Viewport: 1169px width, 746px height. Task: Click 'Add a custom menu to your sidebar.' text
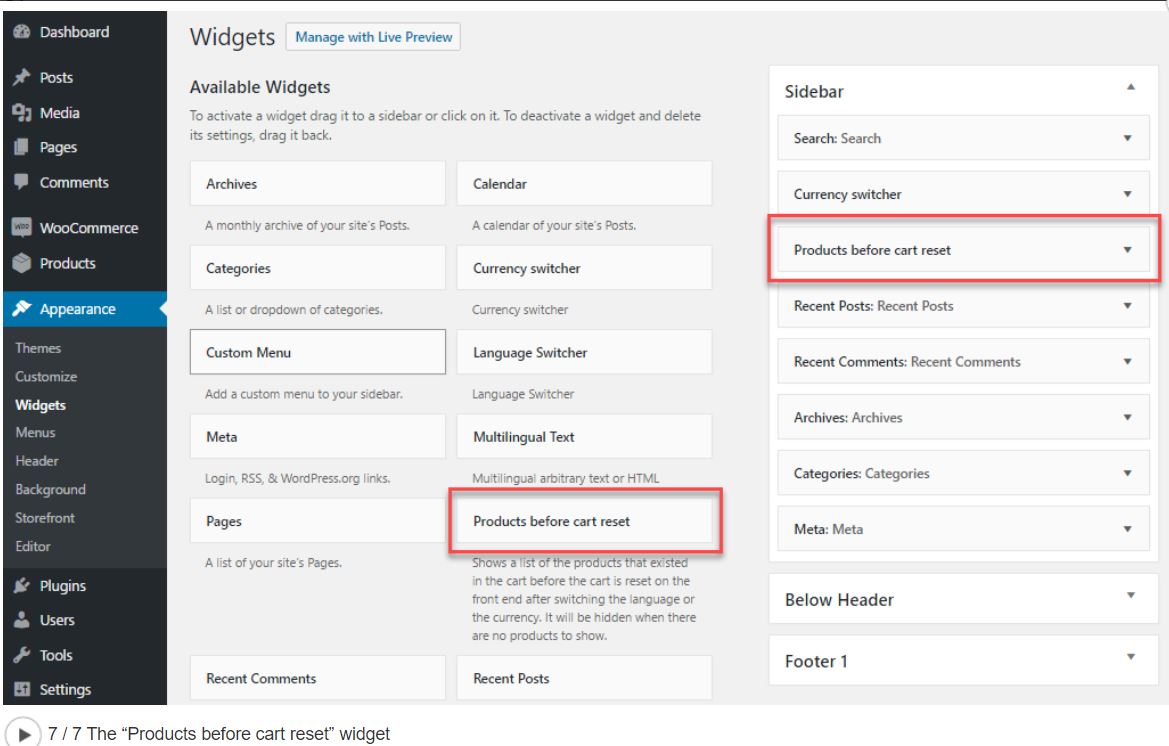(x=303, y=393)
